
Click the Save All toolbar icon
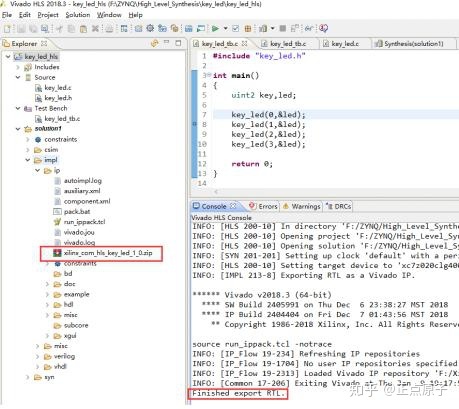33,29
